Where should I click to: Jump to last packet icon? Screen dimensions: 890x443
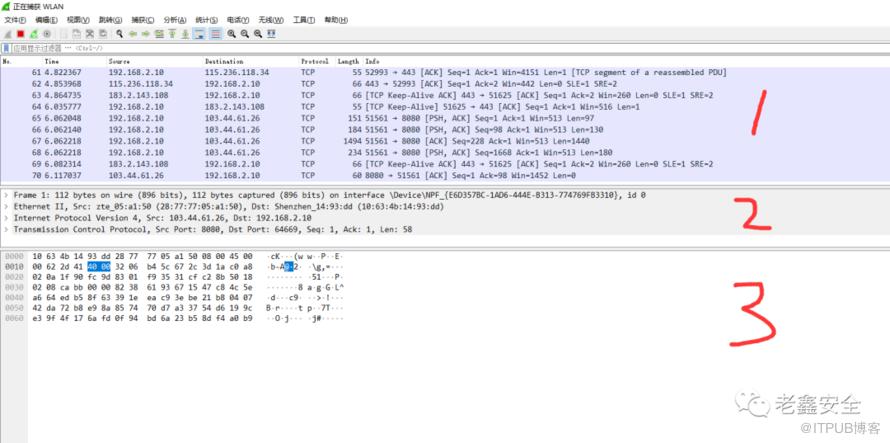pos(185,34)
